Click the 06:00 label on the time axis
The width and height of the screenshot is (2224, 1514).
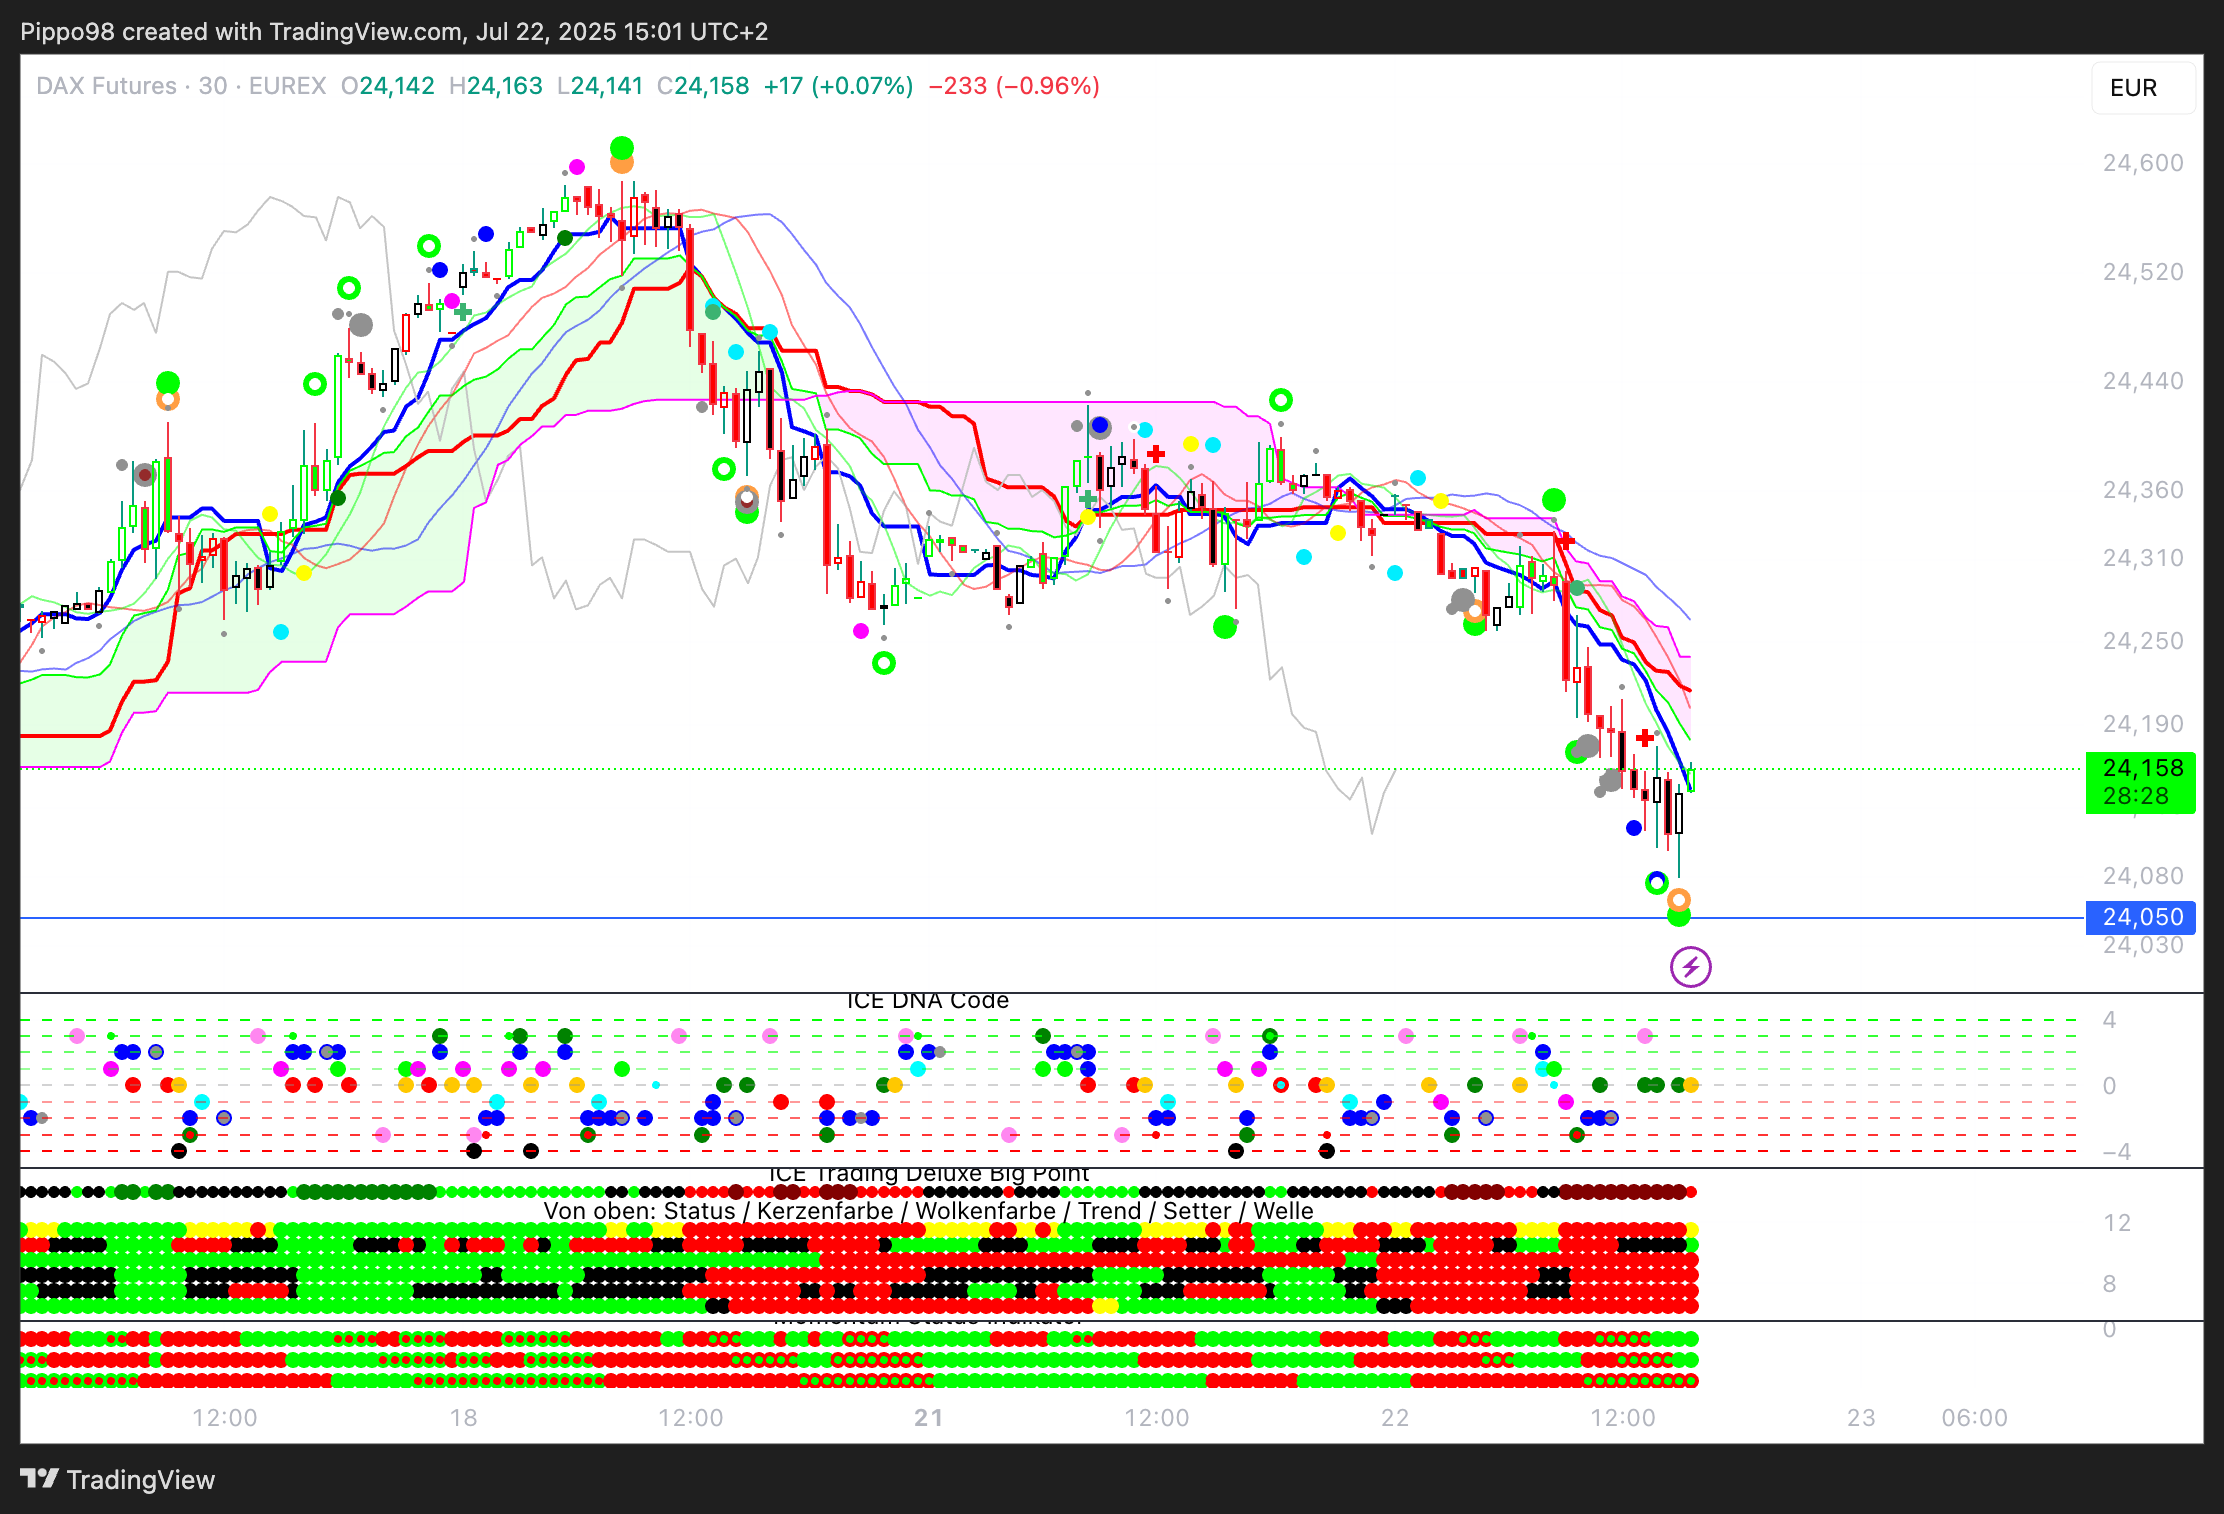(x=1974, y=1418)
